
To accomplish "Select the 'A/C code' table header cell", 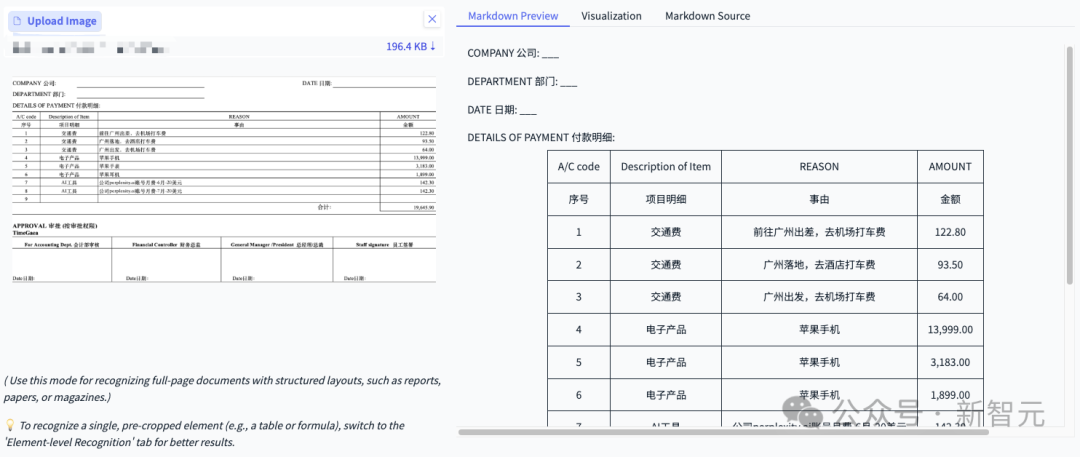I will tap(578, 166).
